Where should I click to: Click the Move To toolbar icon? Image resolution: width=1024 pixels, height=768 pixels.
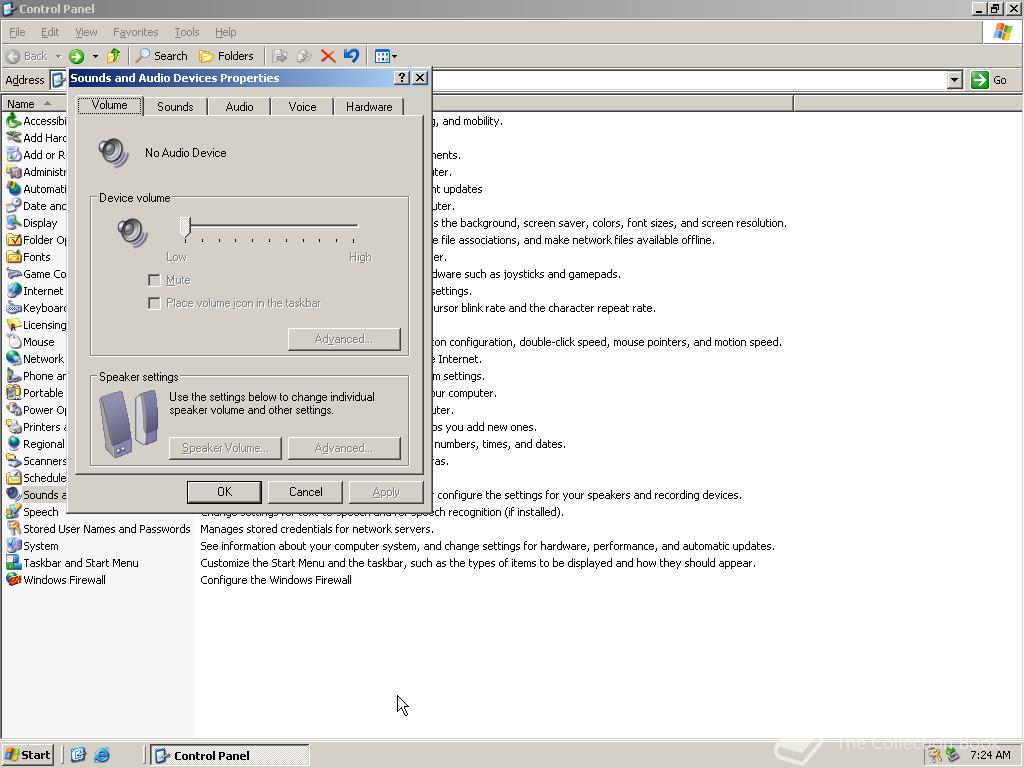[x=280, y=56]
